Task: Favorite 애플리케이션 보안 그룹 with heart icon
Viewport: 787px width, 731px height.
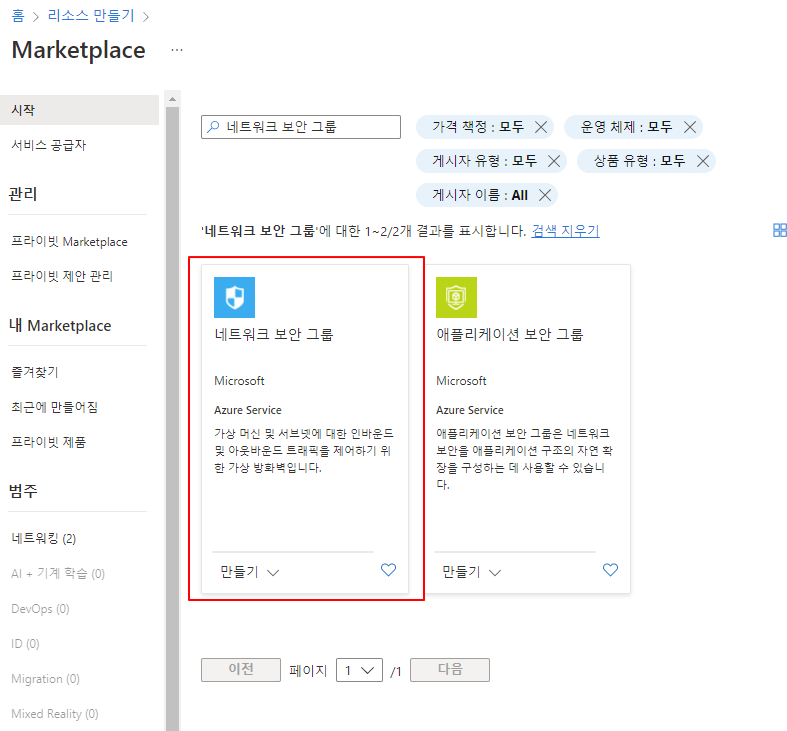Action: [610, 570]
